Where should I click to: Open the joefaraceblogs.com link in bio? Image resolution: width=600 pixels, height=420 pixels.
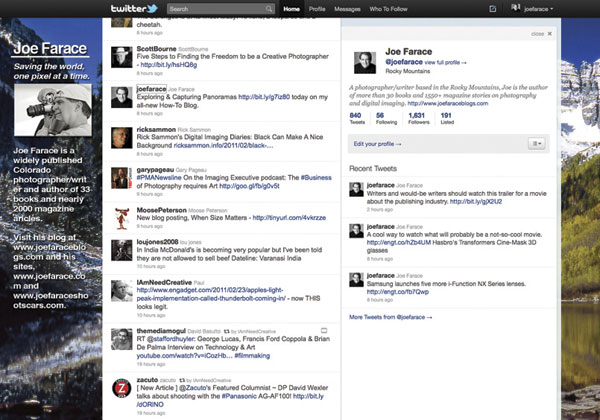click(x=448, y=103)
